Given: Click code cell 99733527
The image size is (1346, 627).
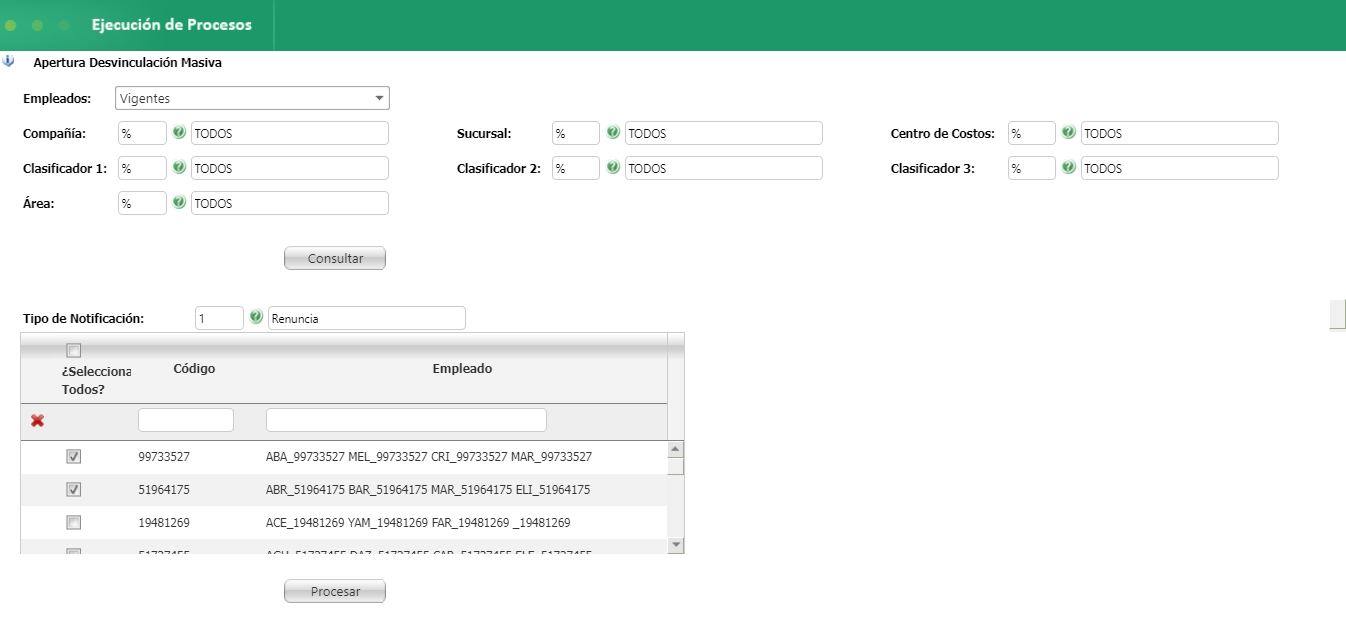Looking at the screenshot, I should 164,457.
